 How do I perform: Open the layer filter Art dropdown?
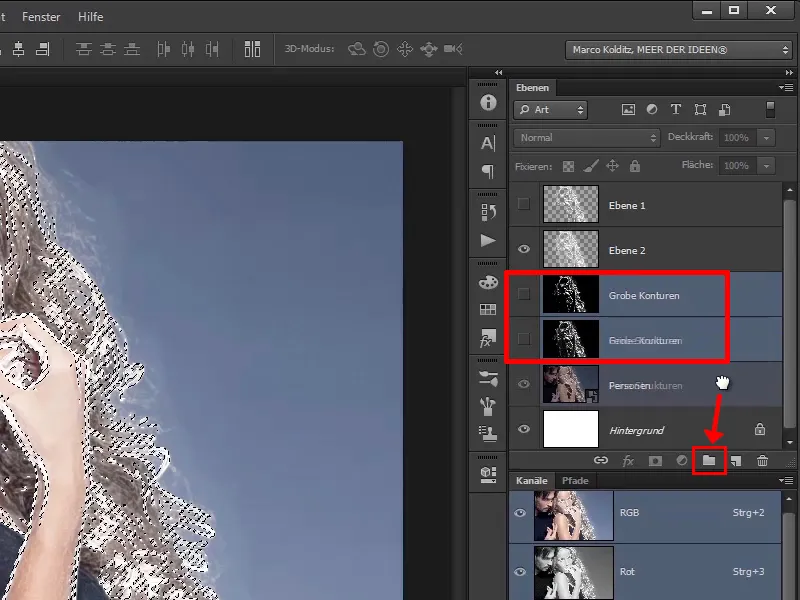pyautogui.click(x=551, y=110)
